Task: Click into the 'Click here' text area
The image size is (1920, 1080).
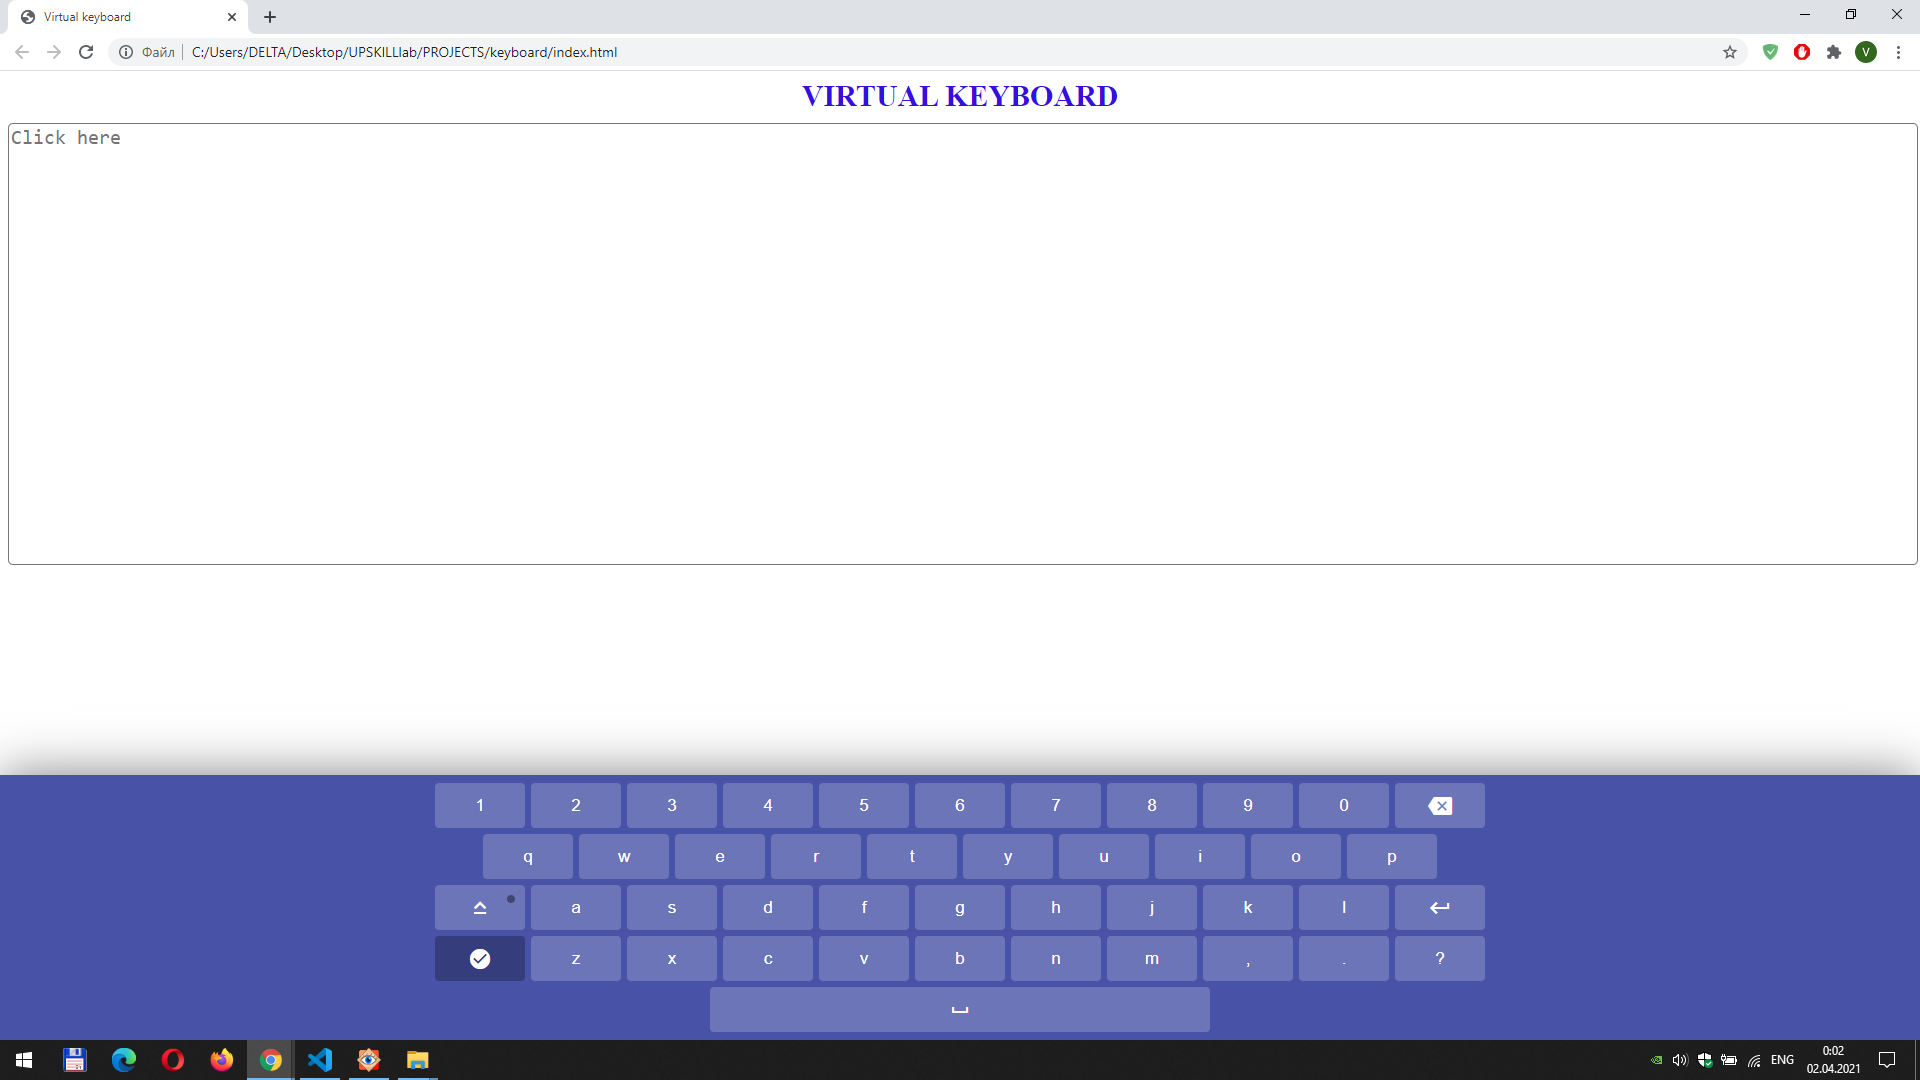Action: 962,344
